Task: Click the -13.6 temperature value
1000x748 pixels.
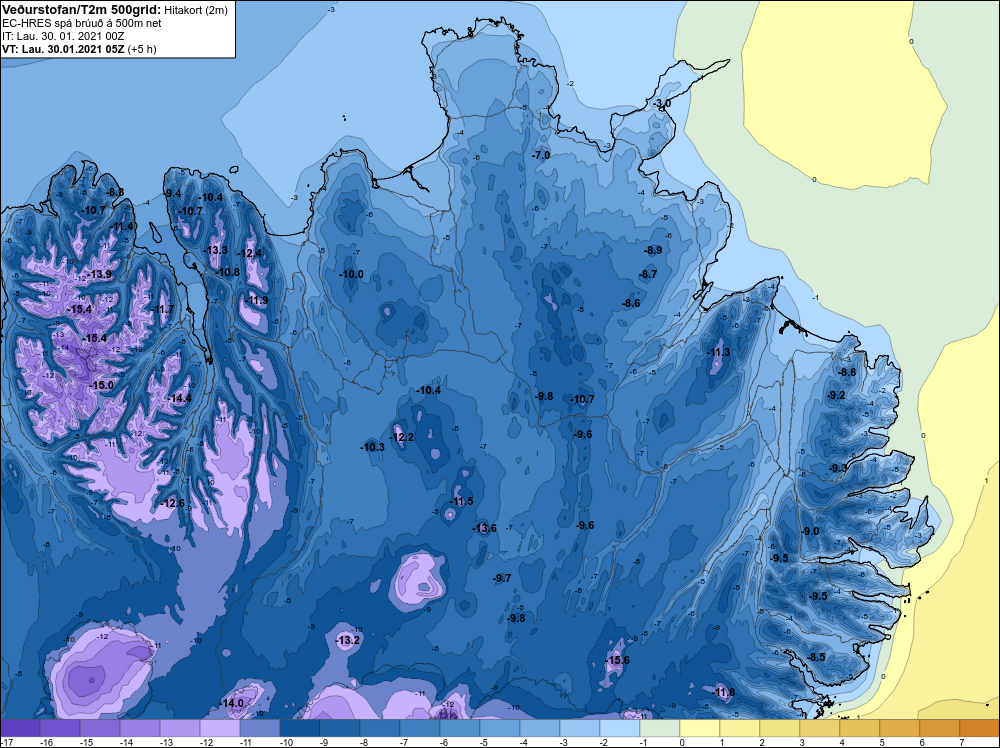Action: click(x=485, y=528)
